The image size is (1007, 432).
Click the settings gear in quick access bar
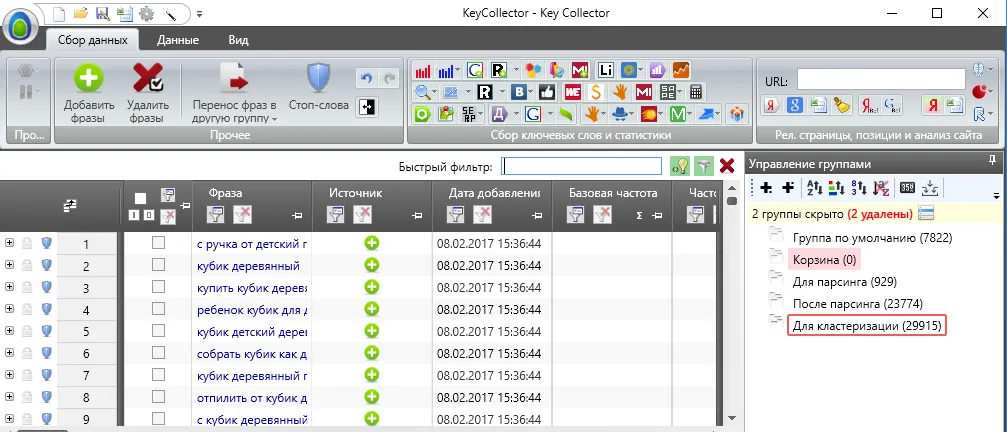tap(146, 13)
